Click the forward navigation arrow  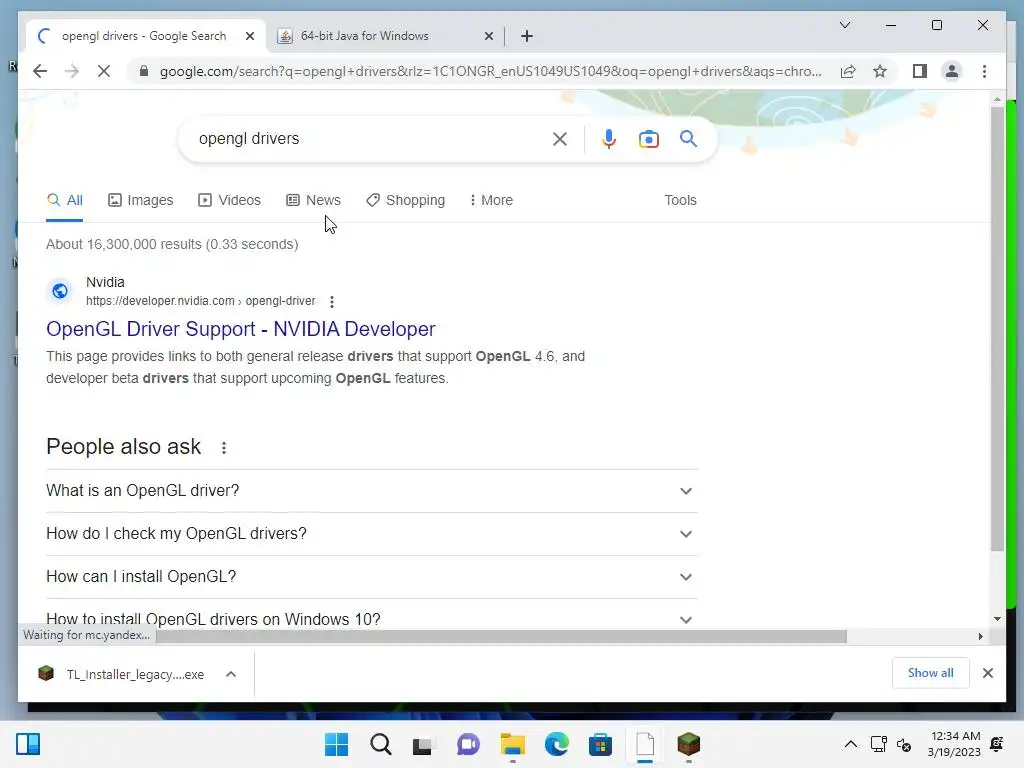[72, 71]
